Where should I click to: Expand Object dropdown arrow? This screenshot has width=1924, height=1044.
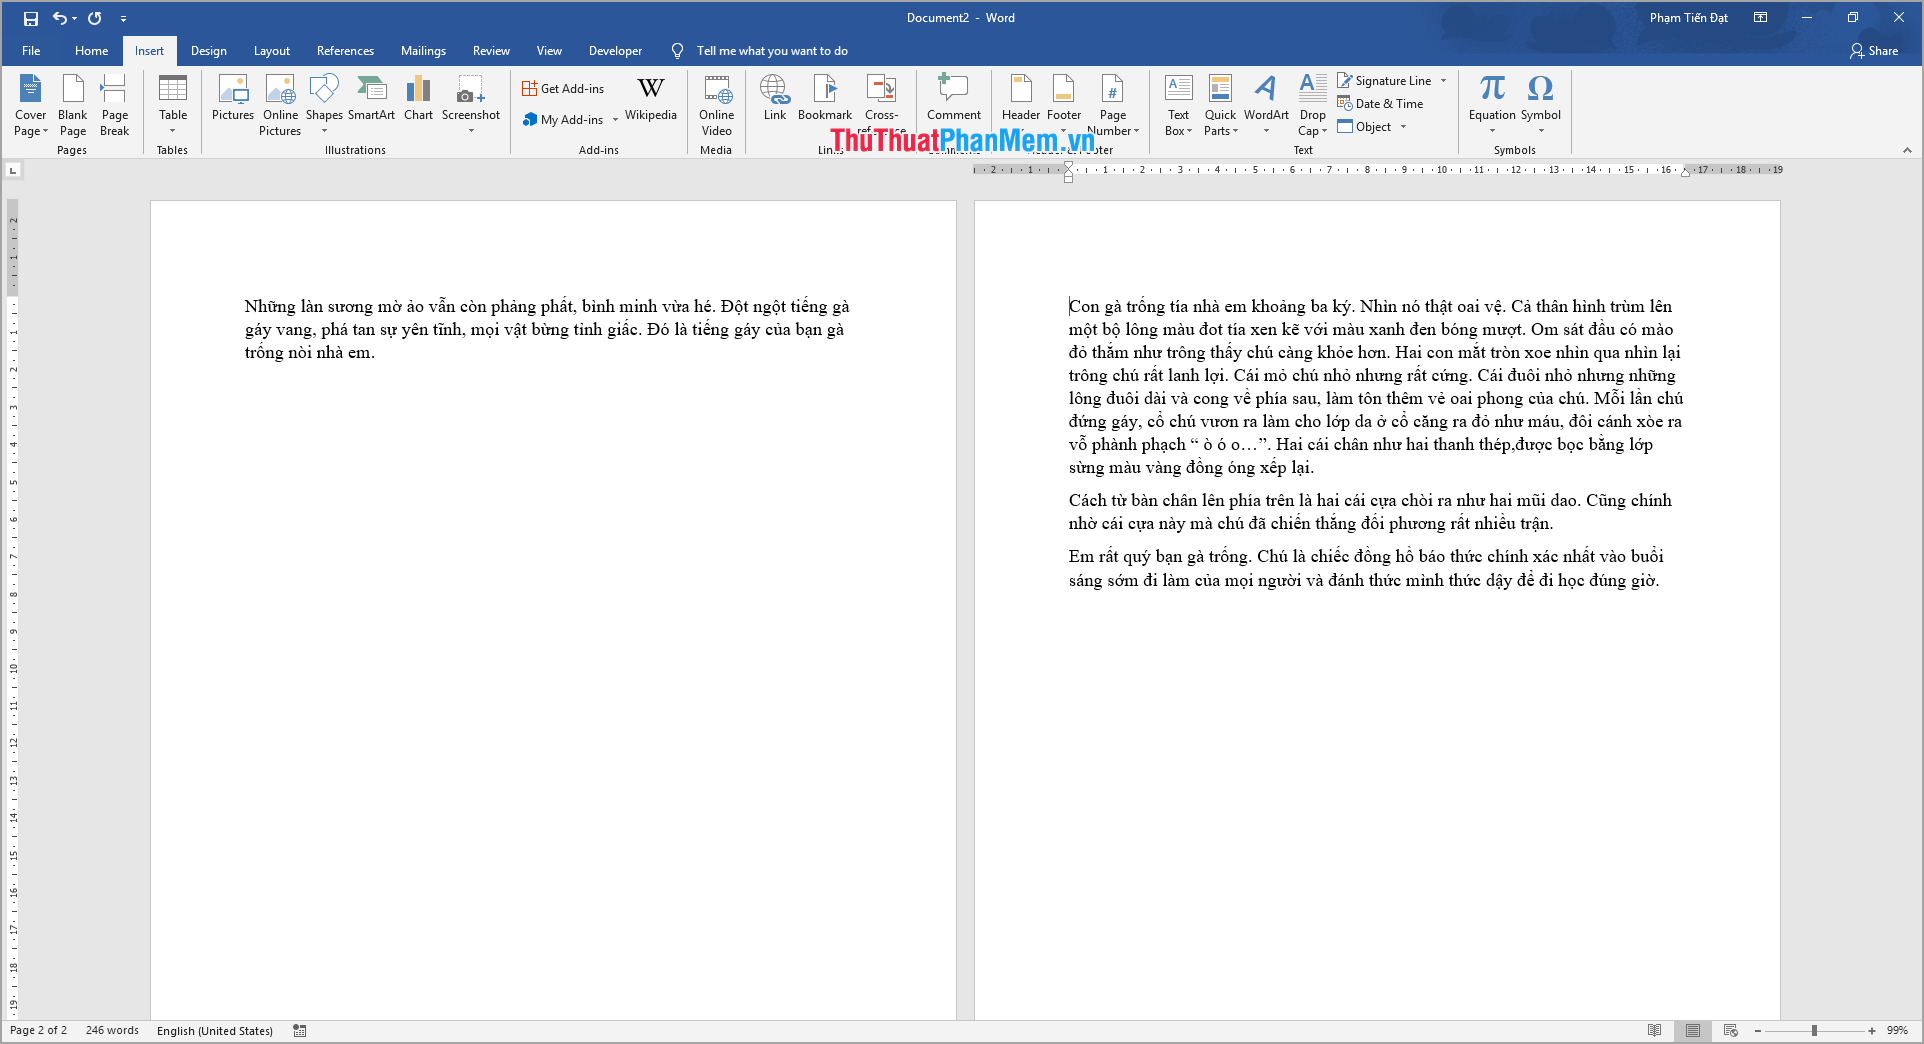pyautogui.click(x=1403, y=127)
